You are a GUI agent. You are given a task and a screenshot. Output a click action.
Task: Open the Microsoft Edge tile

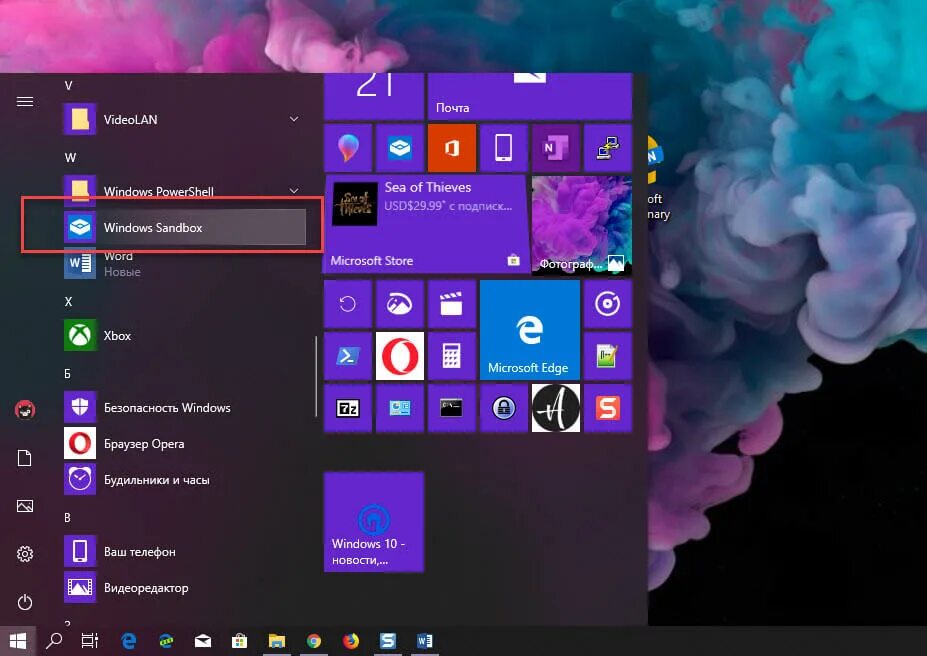(x=530, y=330)
